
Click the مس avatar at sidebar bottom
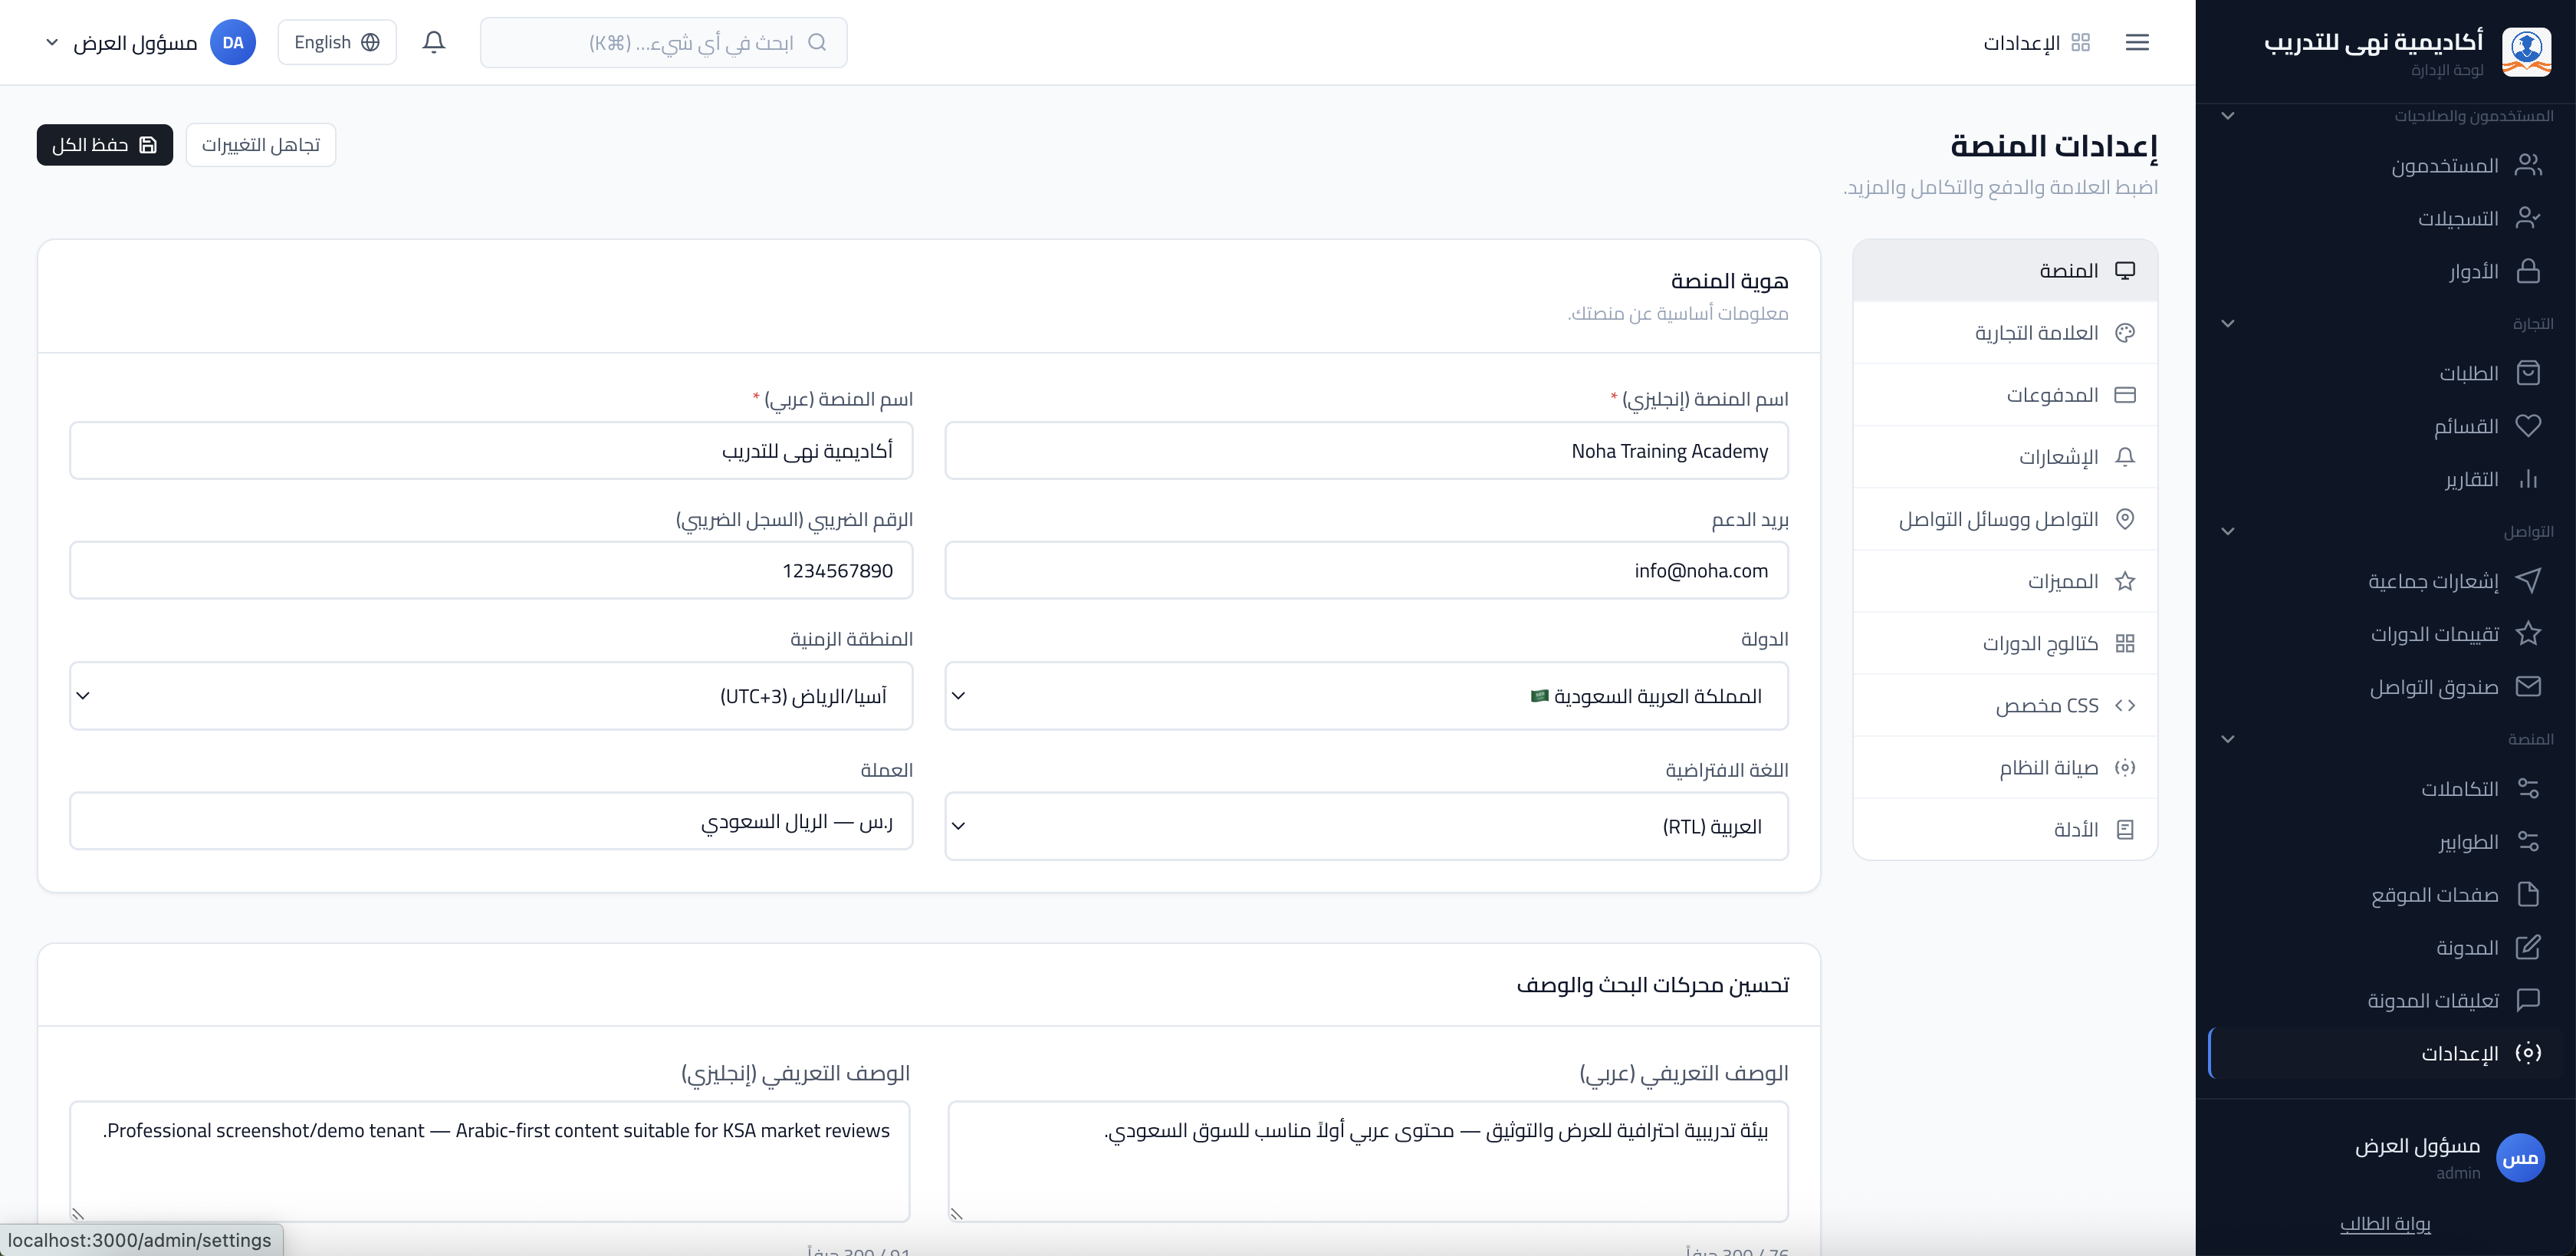click(x=2520, y=1158)
